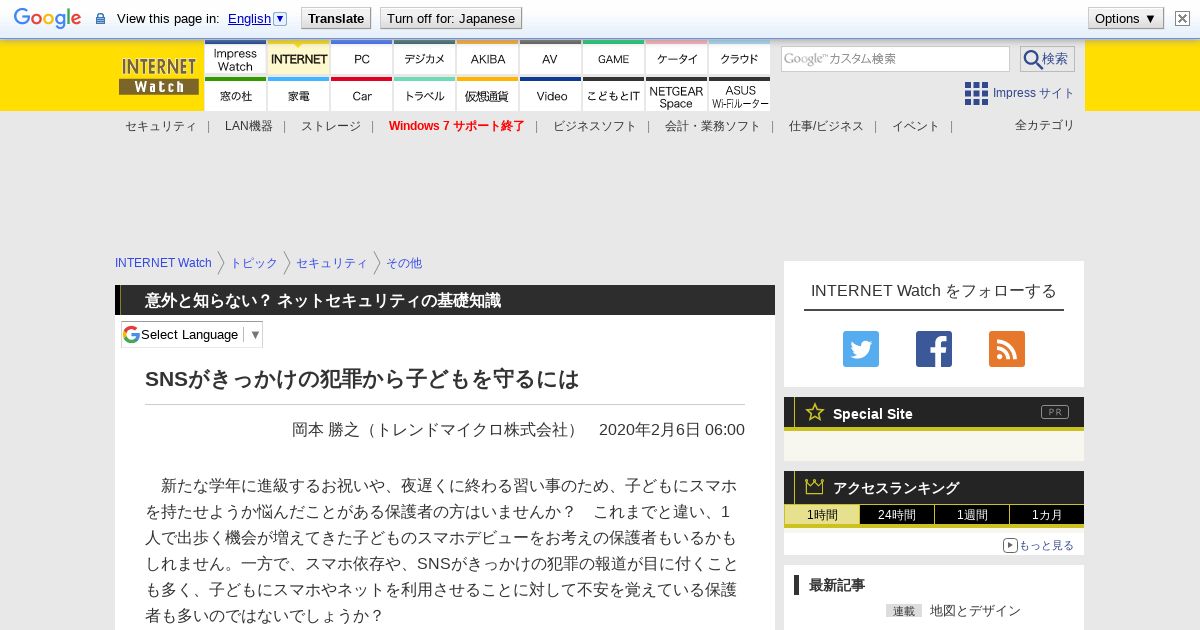The height and width of the screenshot is (630, 1200).
Task: Open the Video tab
Action: (550, 95)
